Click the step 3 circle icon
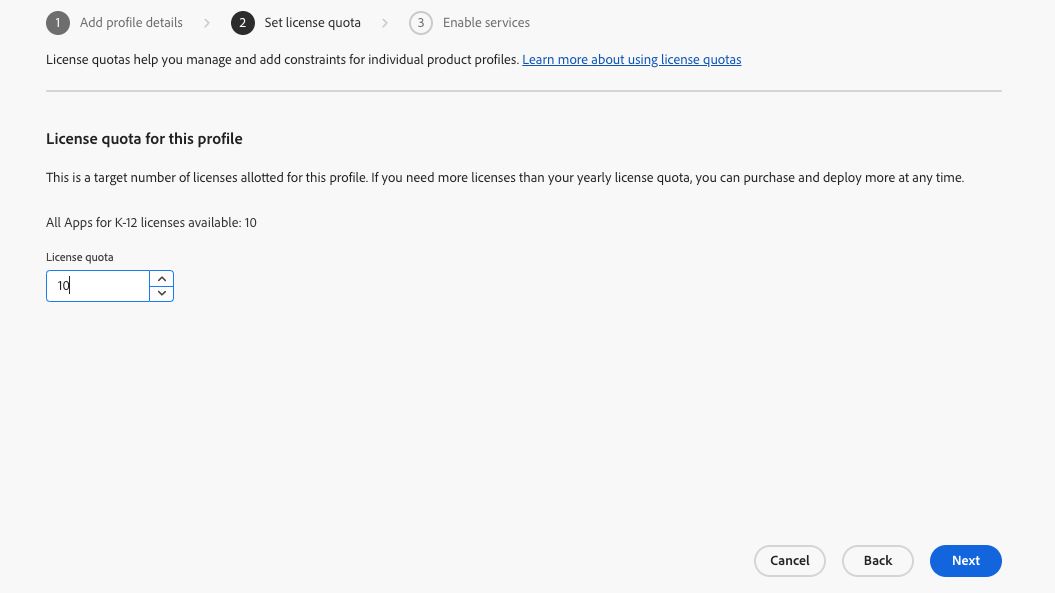Screen dimensions: 1055x593 click(x=421, y=23)
